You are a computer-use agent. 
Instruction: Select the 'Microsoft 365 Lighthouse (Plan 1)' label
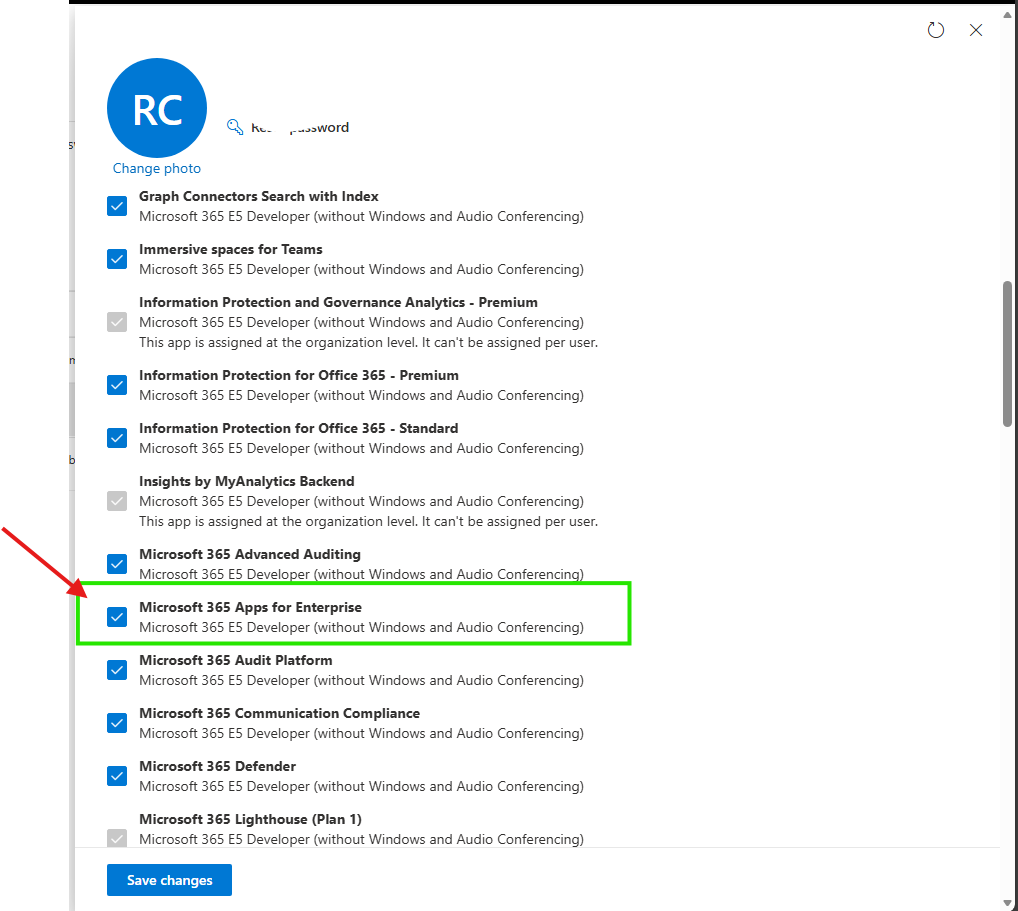coord(250,819)
